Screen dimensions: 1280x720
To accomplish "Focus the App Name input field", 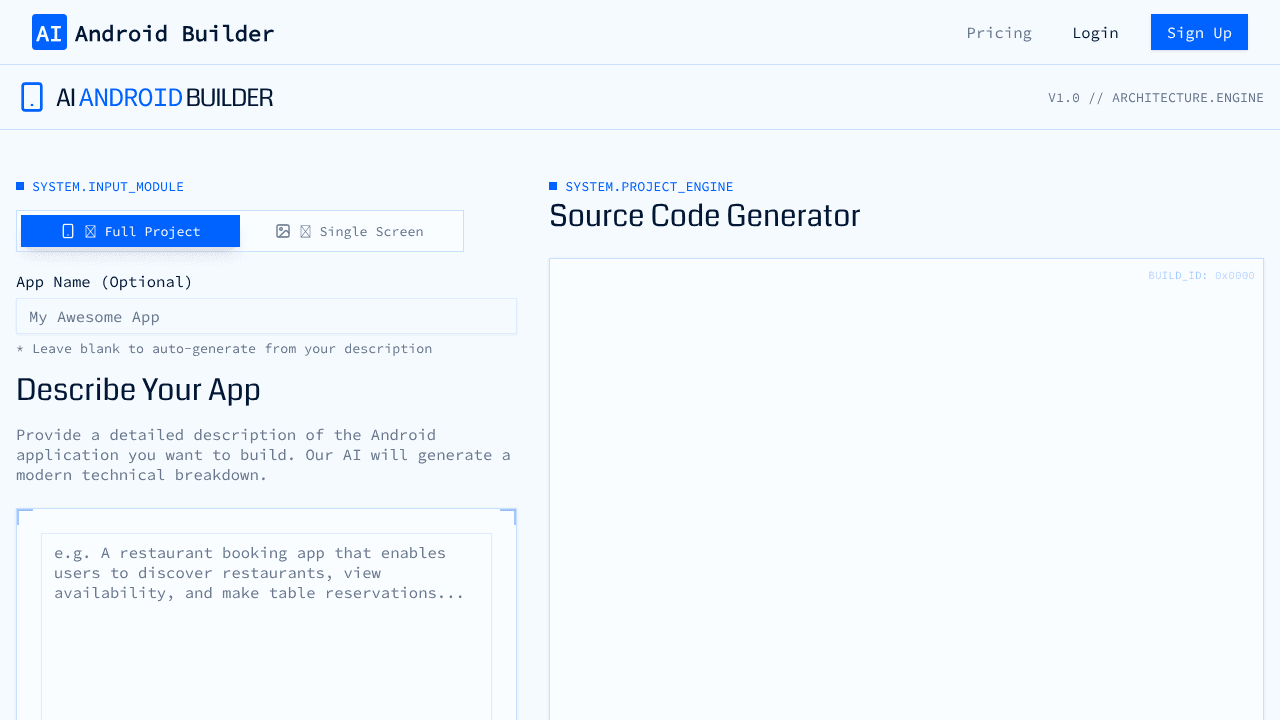I will click(266, 316).
